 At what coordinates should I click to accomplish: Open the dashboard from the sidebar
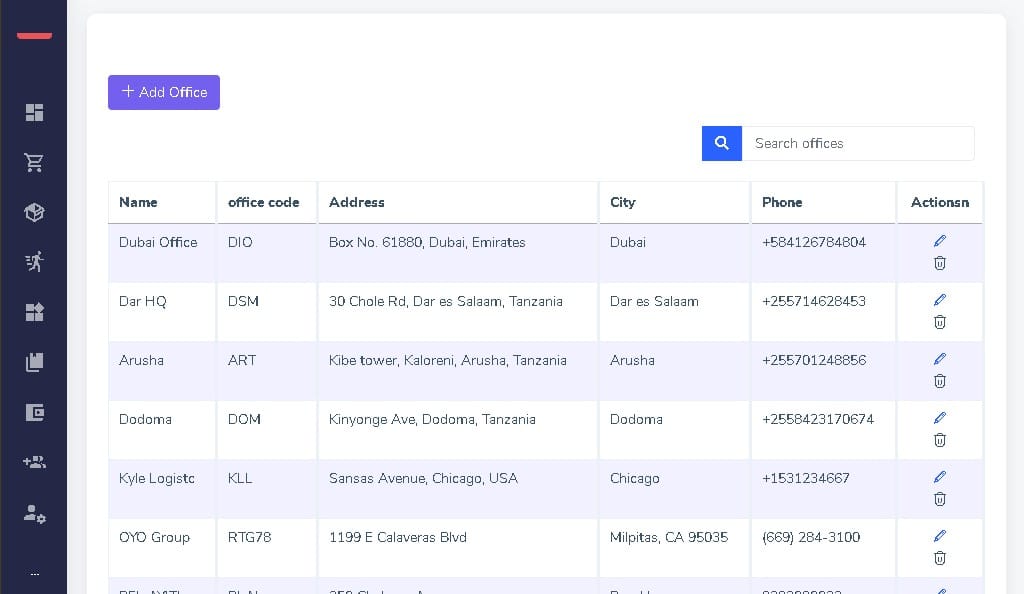tap(34, 112)
